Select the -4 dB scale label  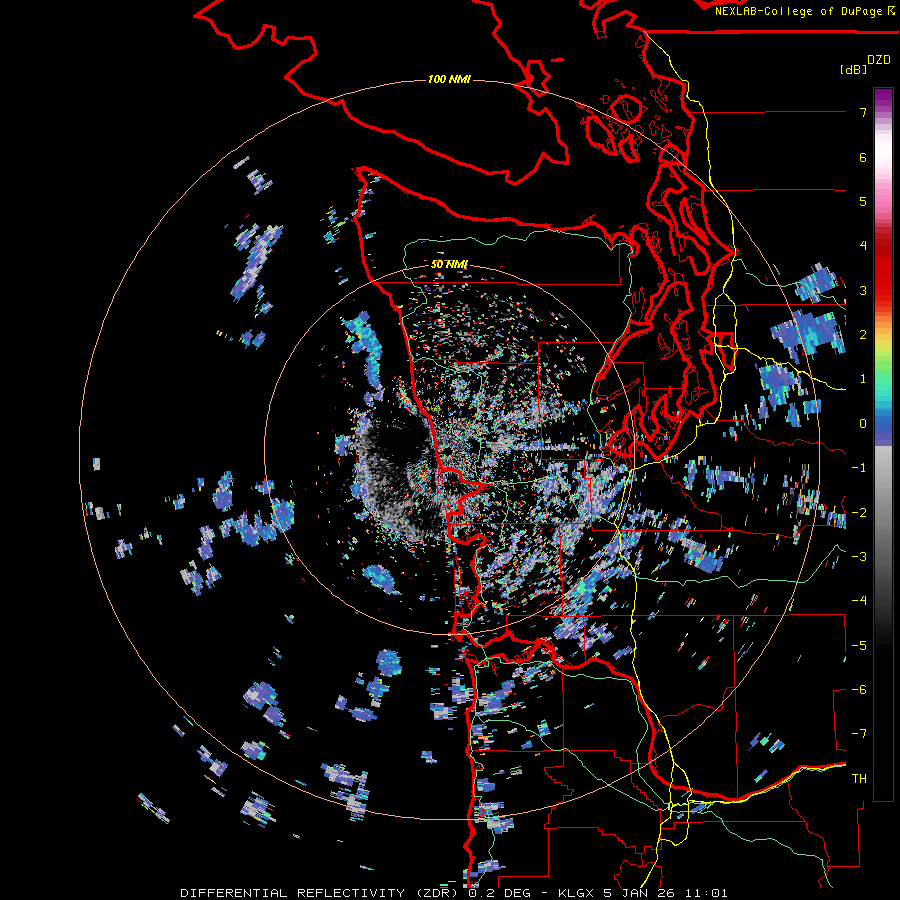click(859, 601)
